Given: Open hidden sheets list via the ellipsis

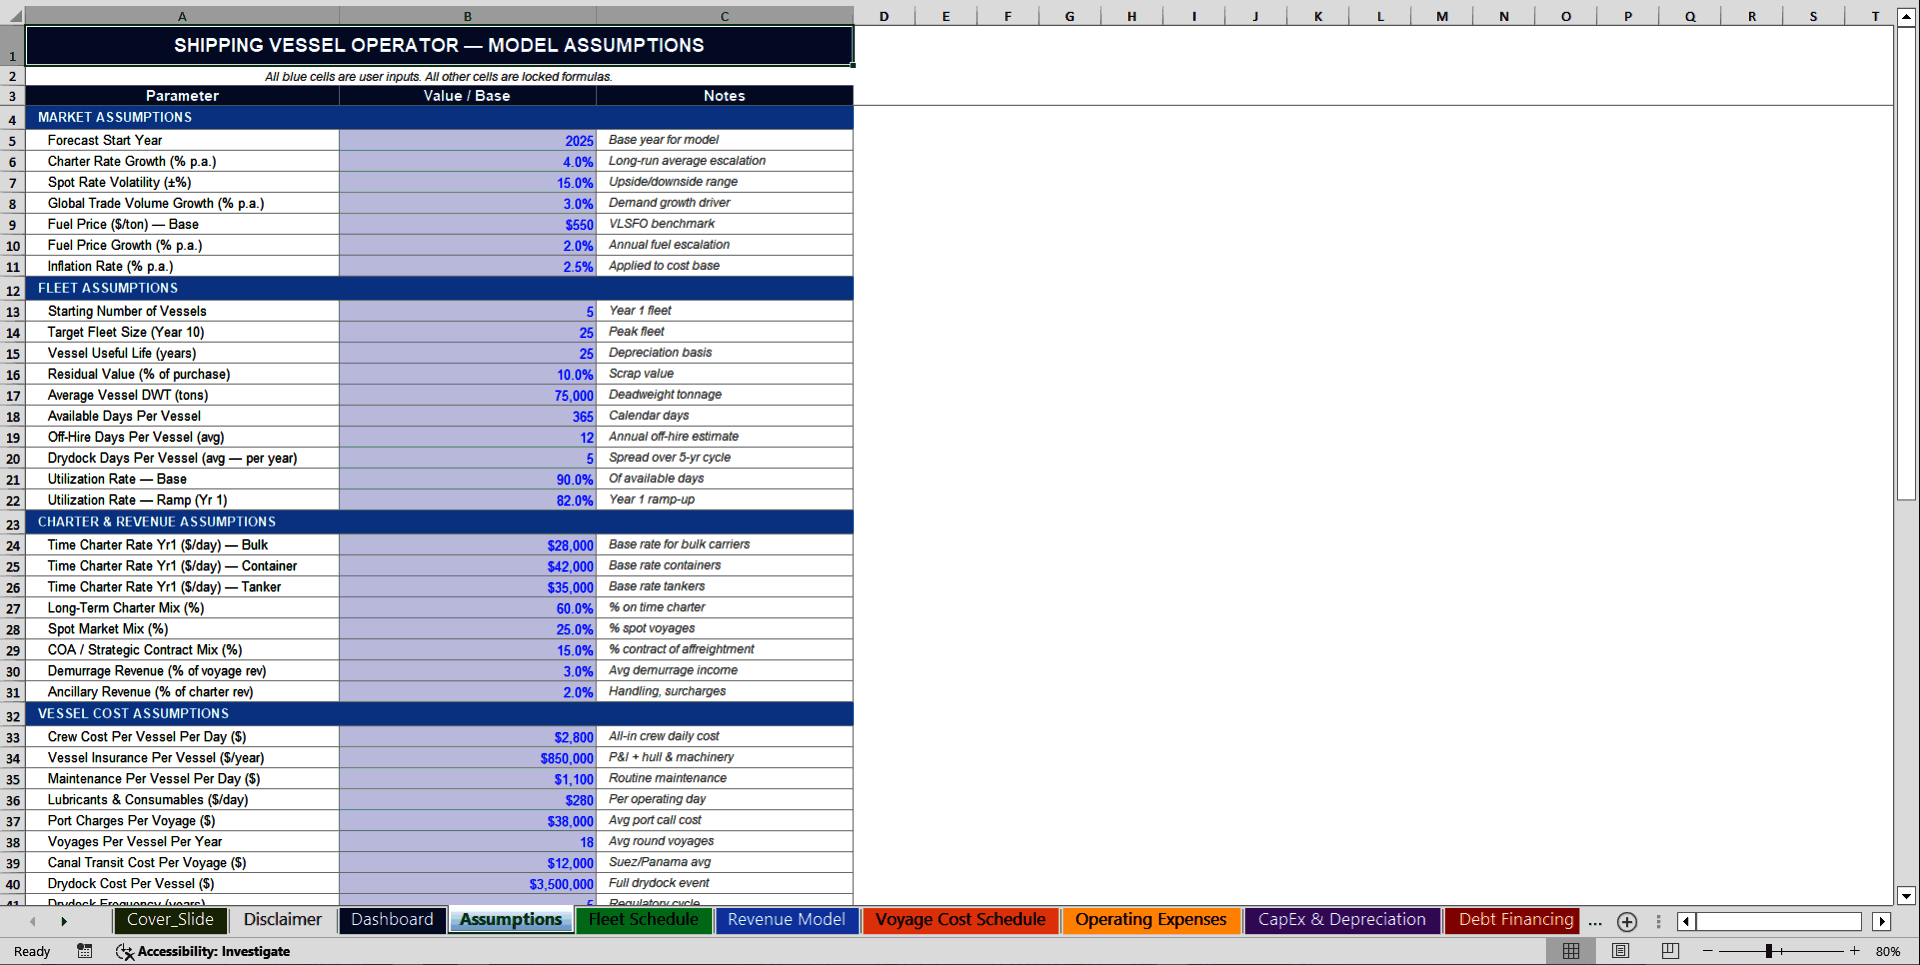Looking at the screenshot, I should click(x=1594, y=921).
